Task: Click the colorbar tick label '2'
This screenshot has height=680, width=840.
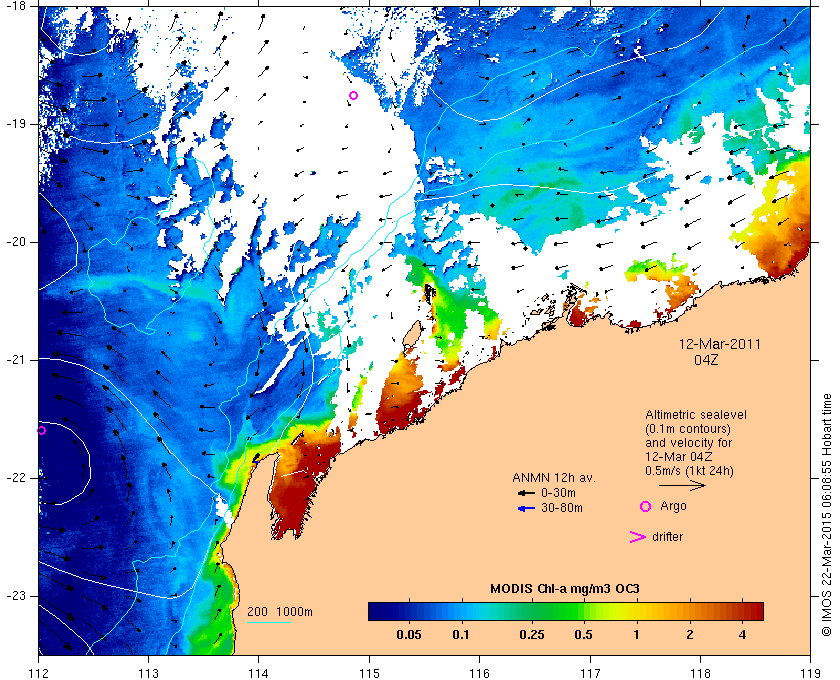Action: coord(689,635)
